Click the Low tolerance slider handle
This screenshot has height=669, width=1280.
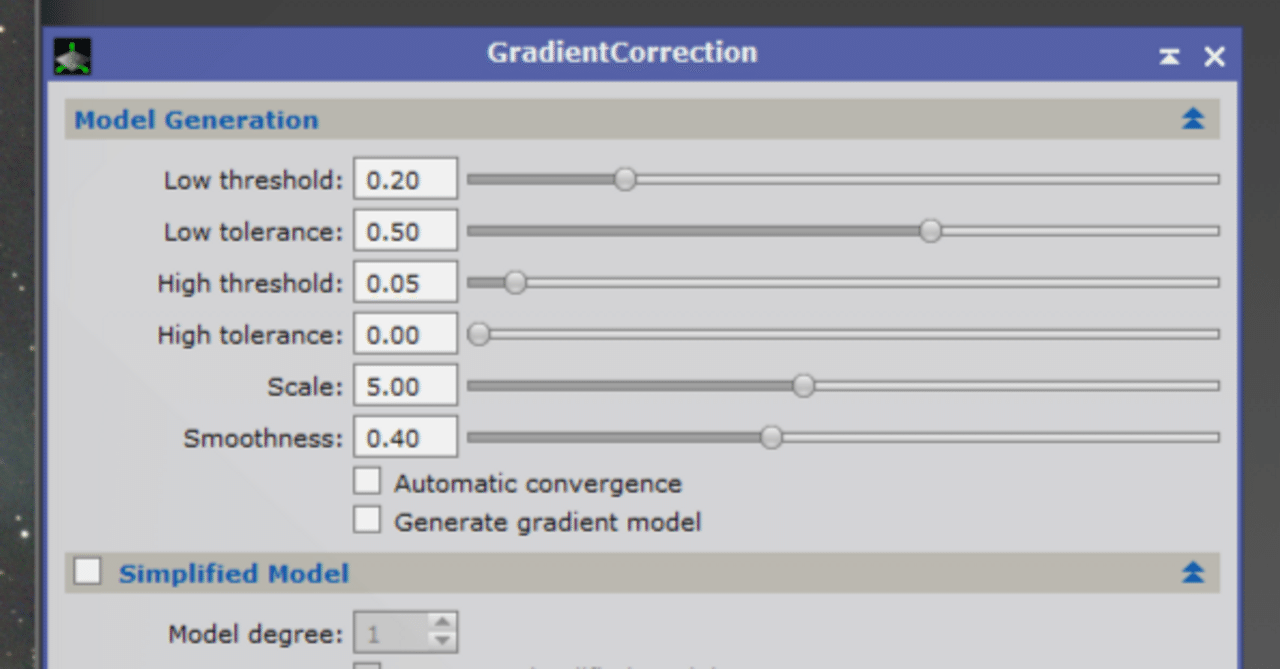(930, 231)
